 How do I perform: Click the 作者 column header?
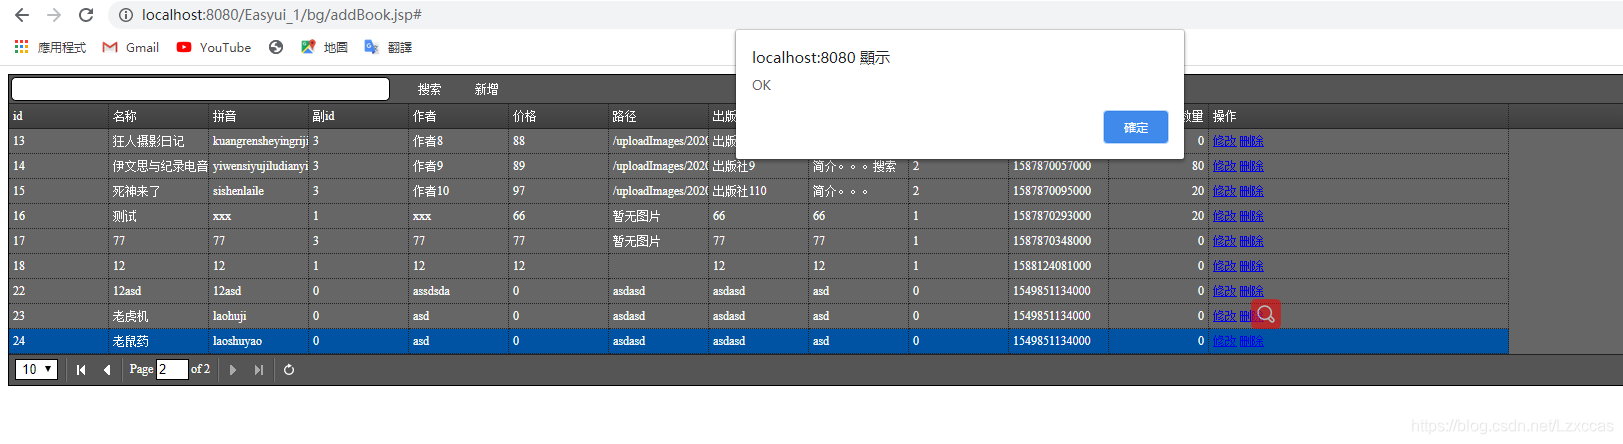(x=459, y=116)
